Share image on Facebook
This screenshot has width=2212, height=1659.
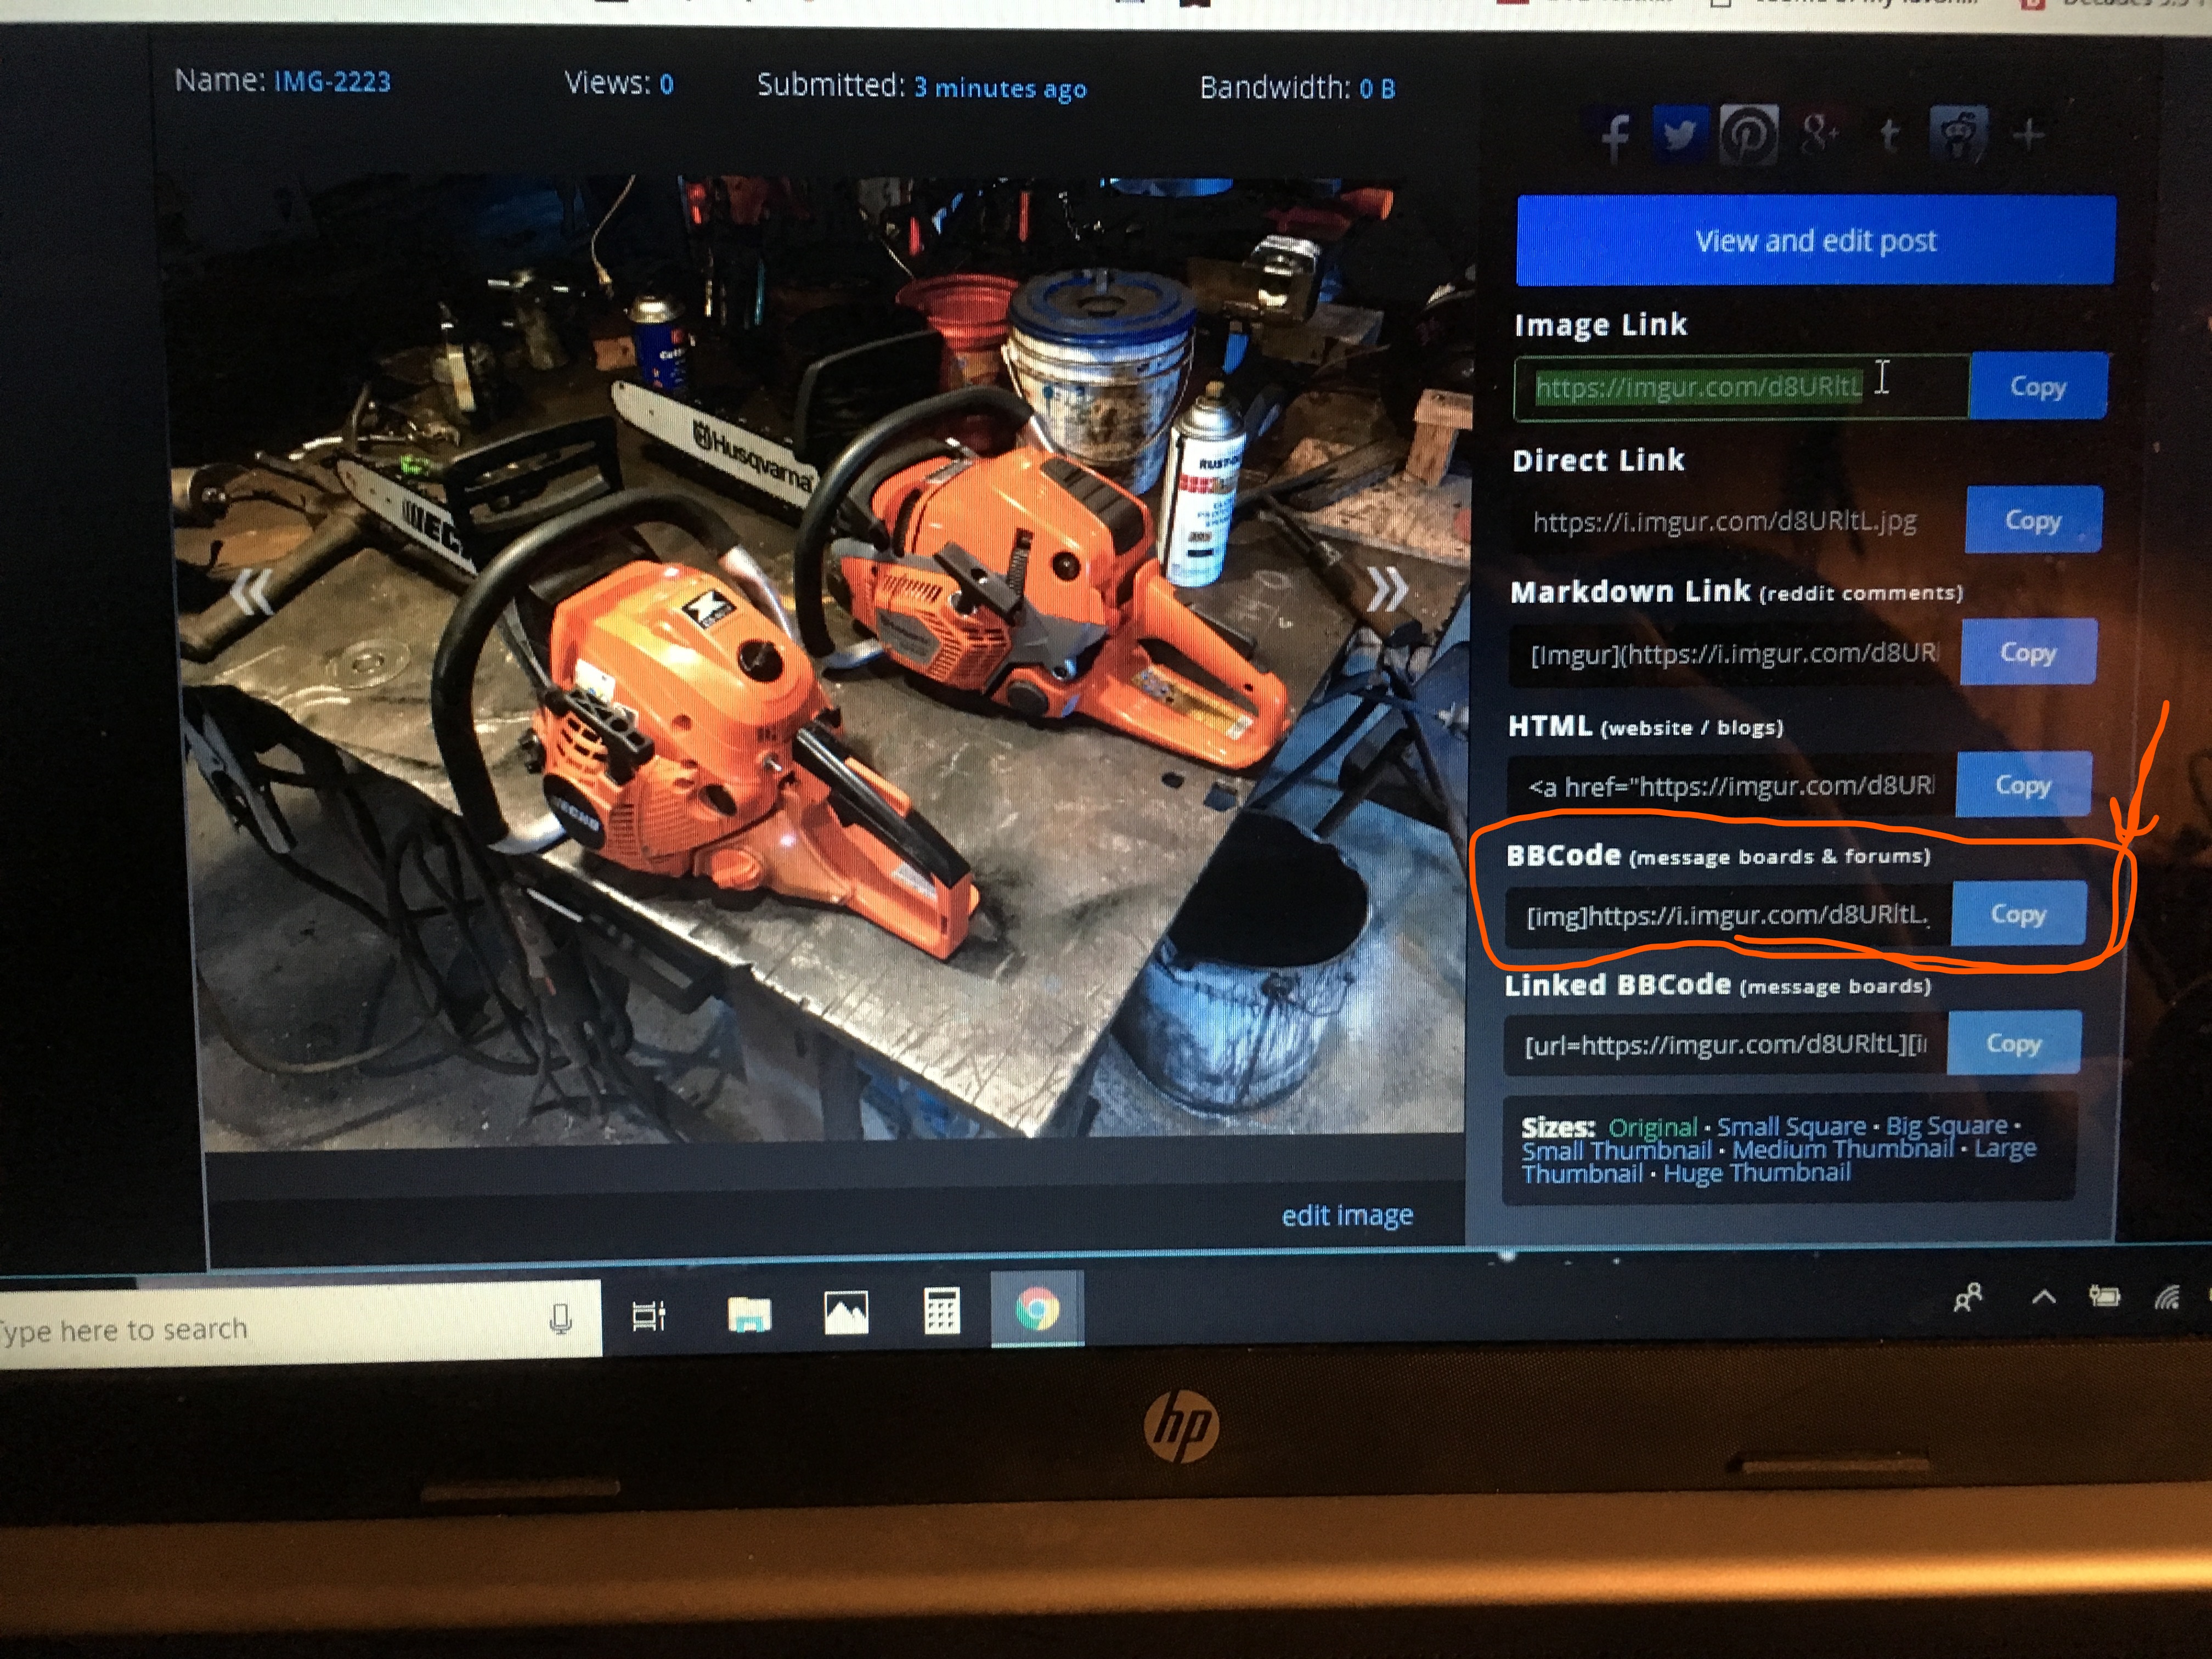pos(1614,136)
